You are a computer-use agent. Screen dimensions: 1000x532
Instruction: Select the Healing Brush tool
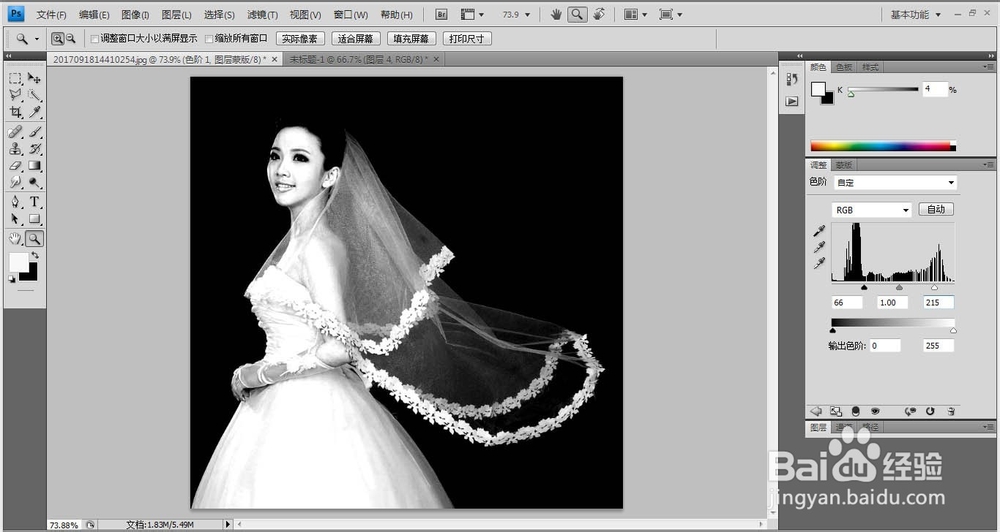click(x=15, y=132)
